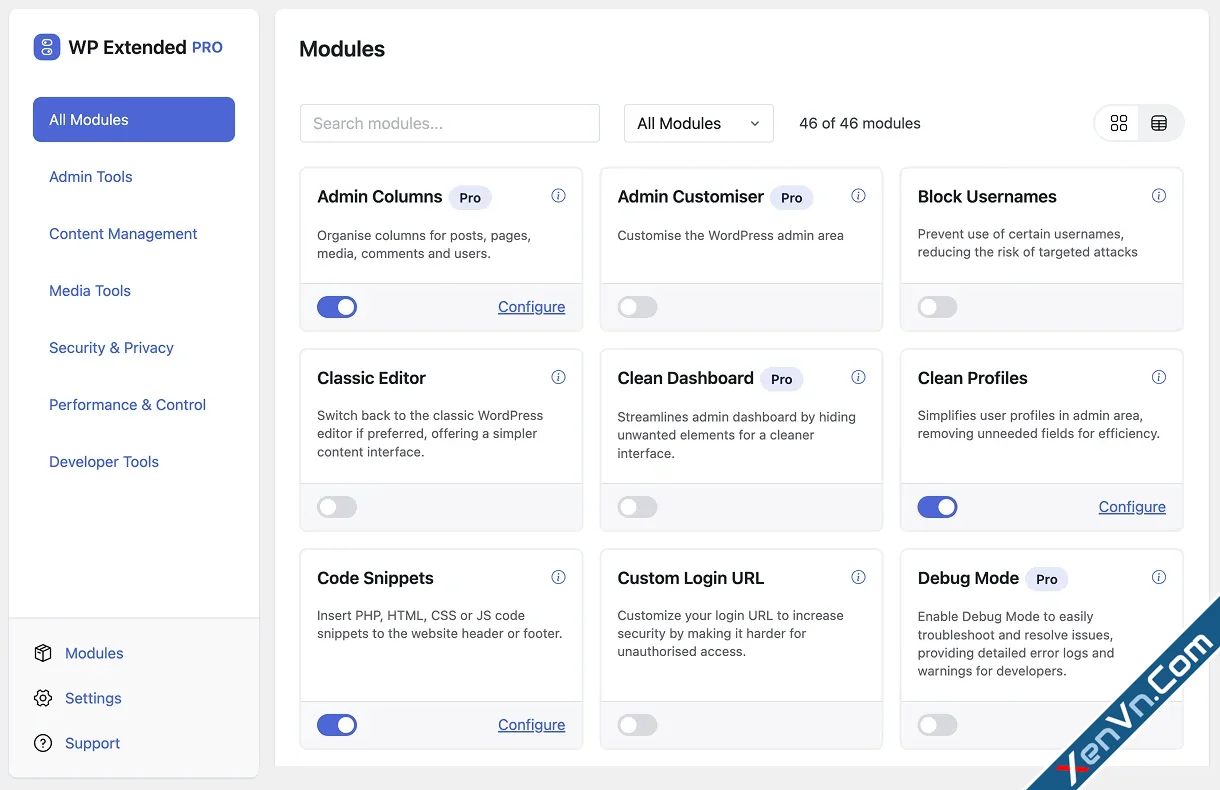Open the info tooltip on Admin Columns
1220x790 pixels.
pos(559,196)
